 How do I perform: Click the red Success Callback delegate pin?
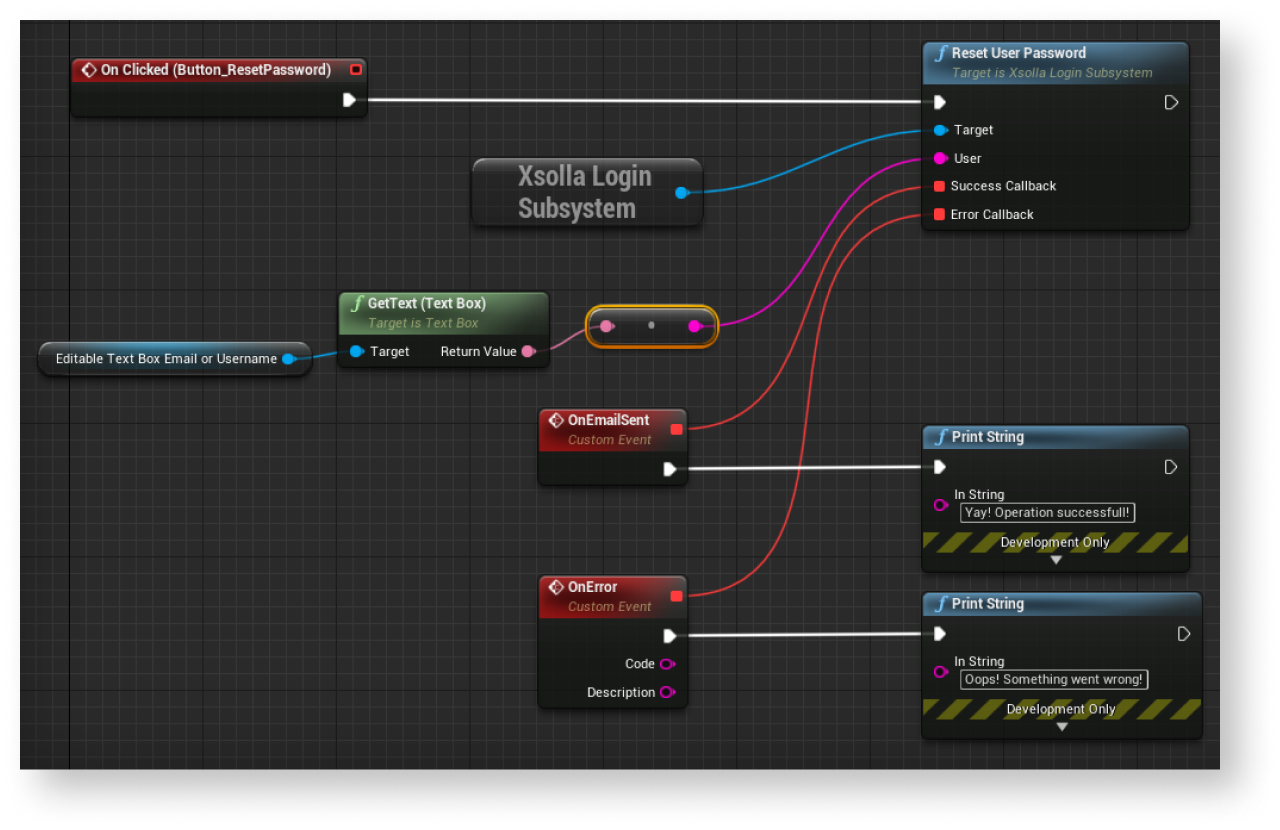939,186
